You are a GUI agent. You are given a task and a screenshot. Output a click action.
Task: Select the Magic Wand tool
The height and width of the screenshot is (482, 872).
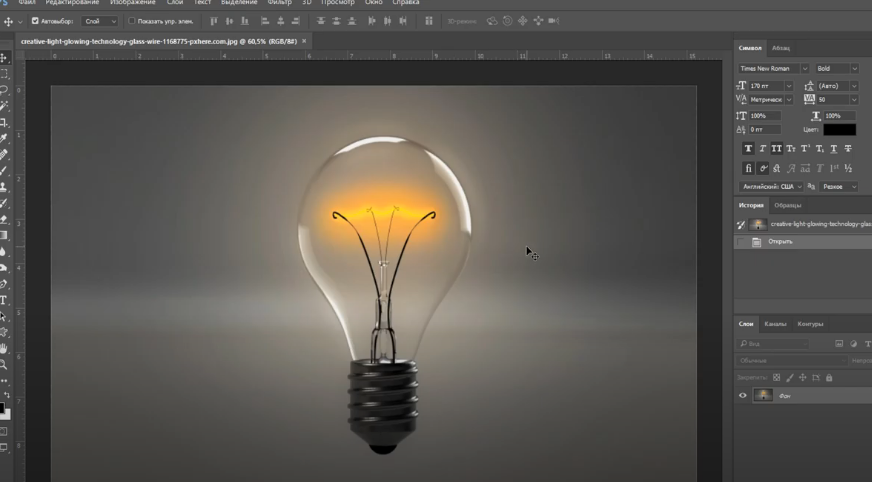(4, 106)
